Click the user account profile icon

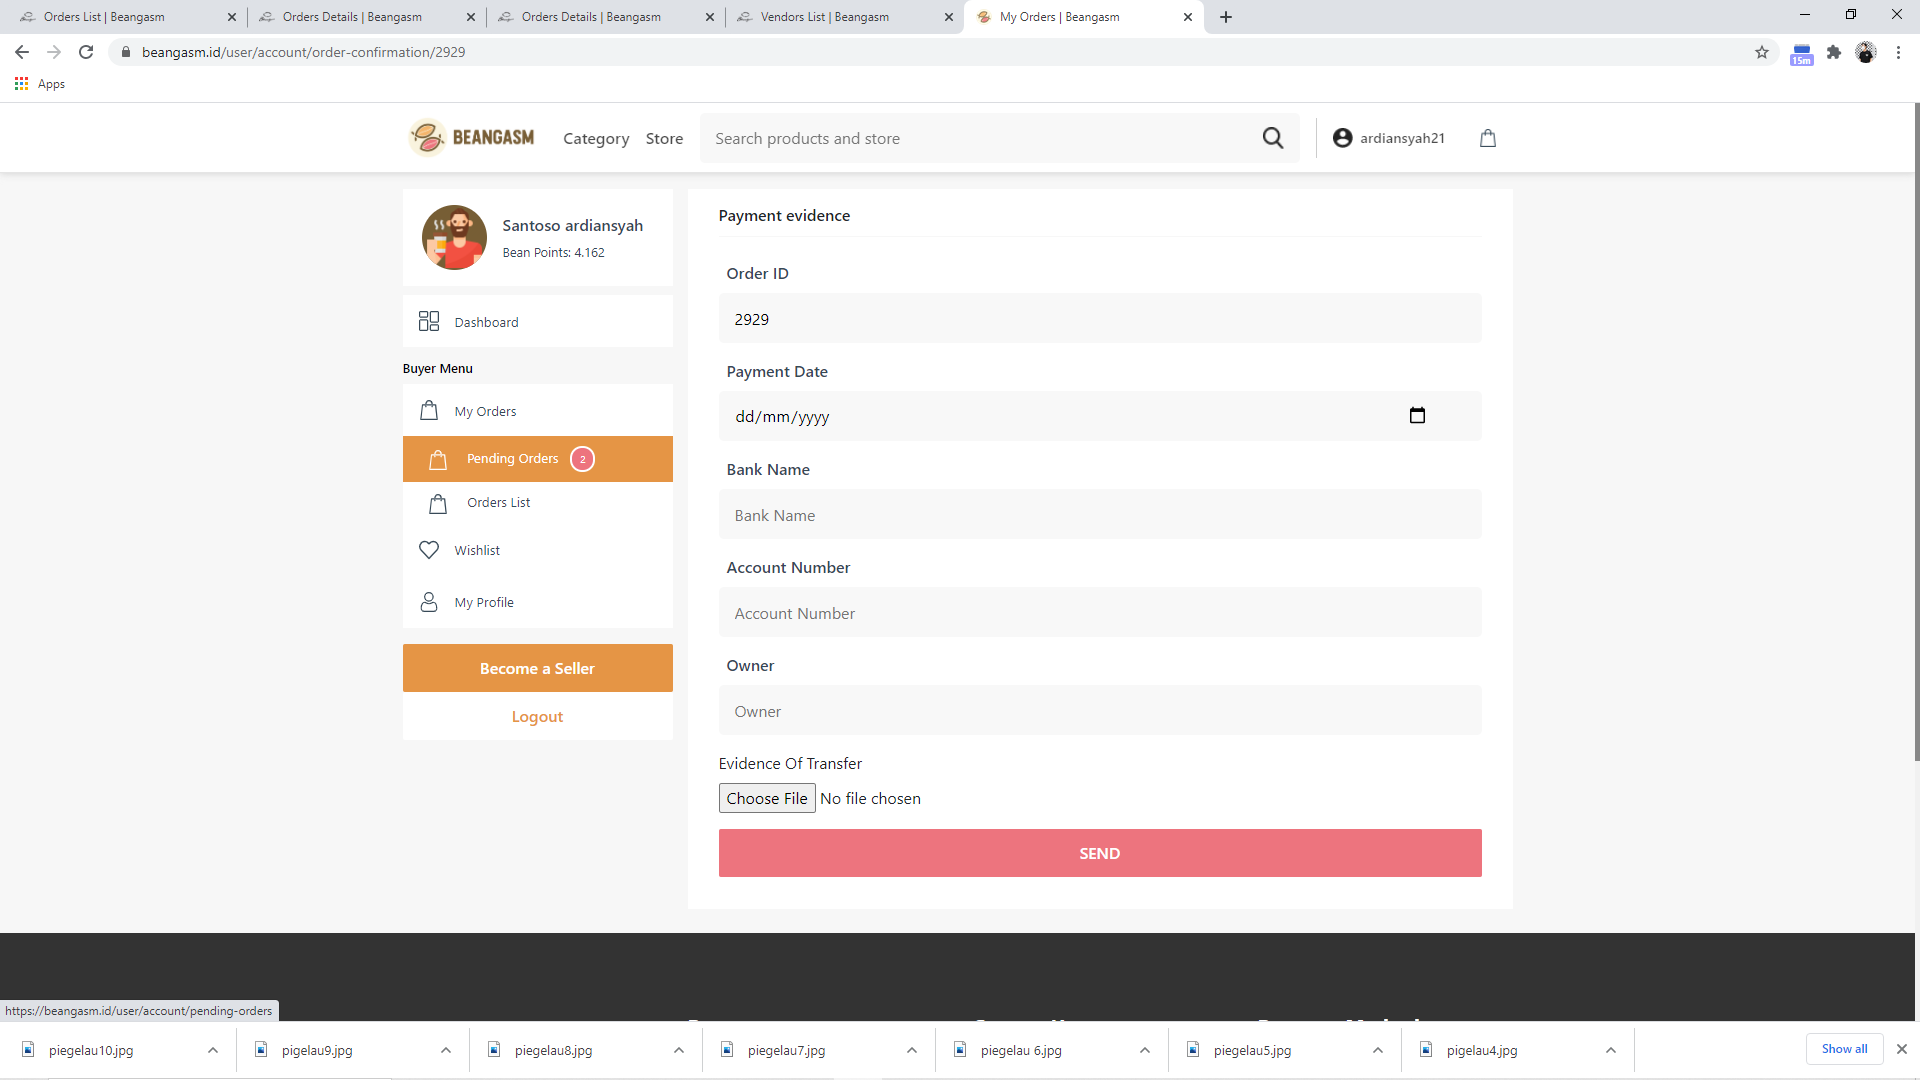(x=1342, y=137)
